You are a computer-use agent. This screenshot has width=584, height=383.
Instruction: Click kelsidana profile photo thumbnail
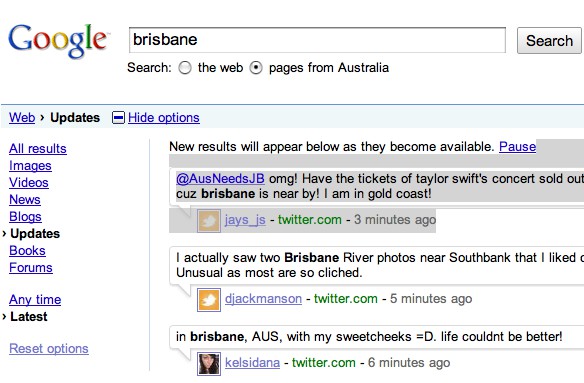point(209,364)
